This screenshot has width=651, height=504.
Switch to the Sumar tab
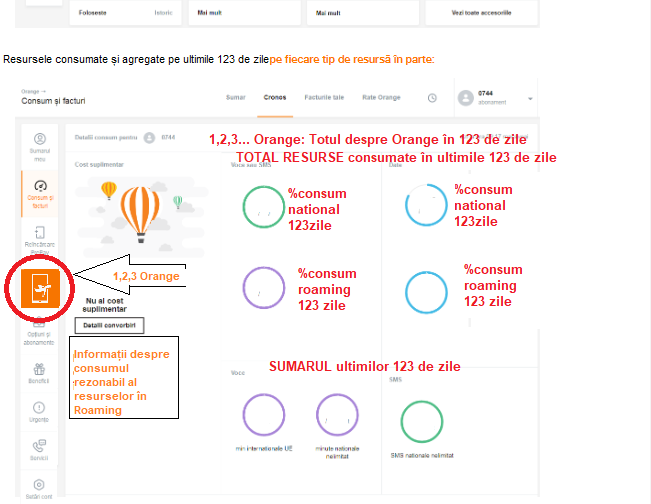pos(236,98)
